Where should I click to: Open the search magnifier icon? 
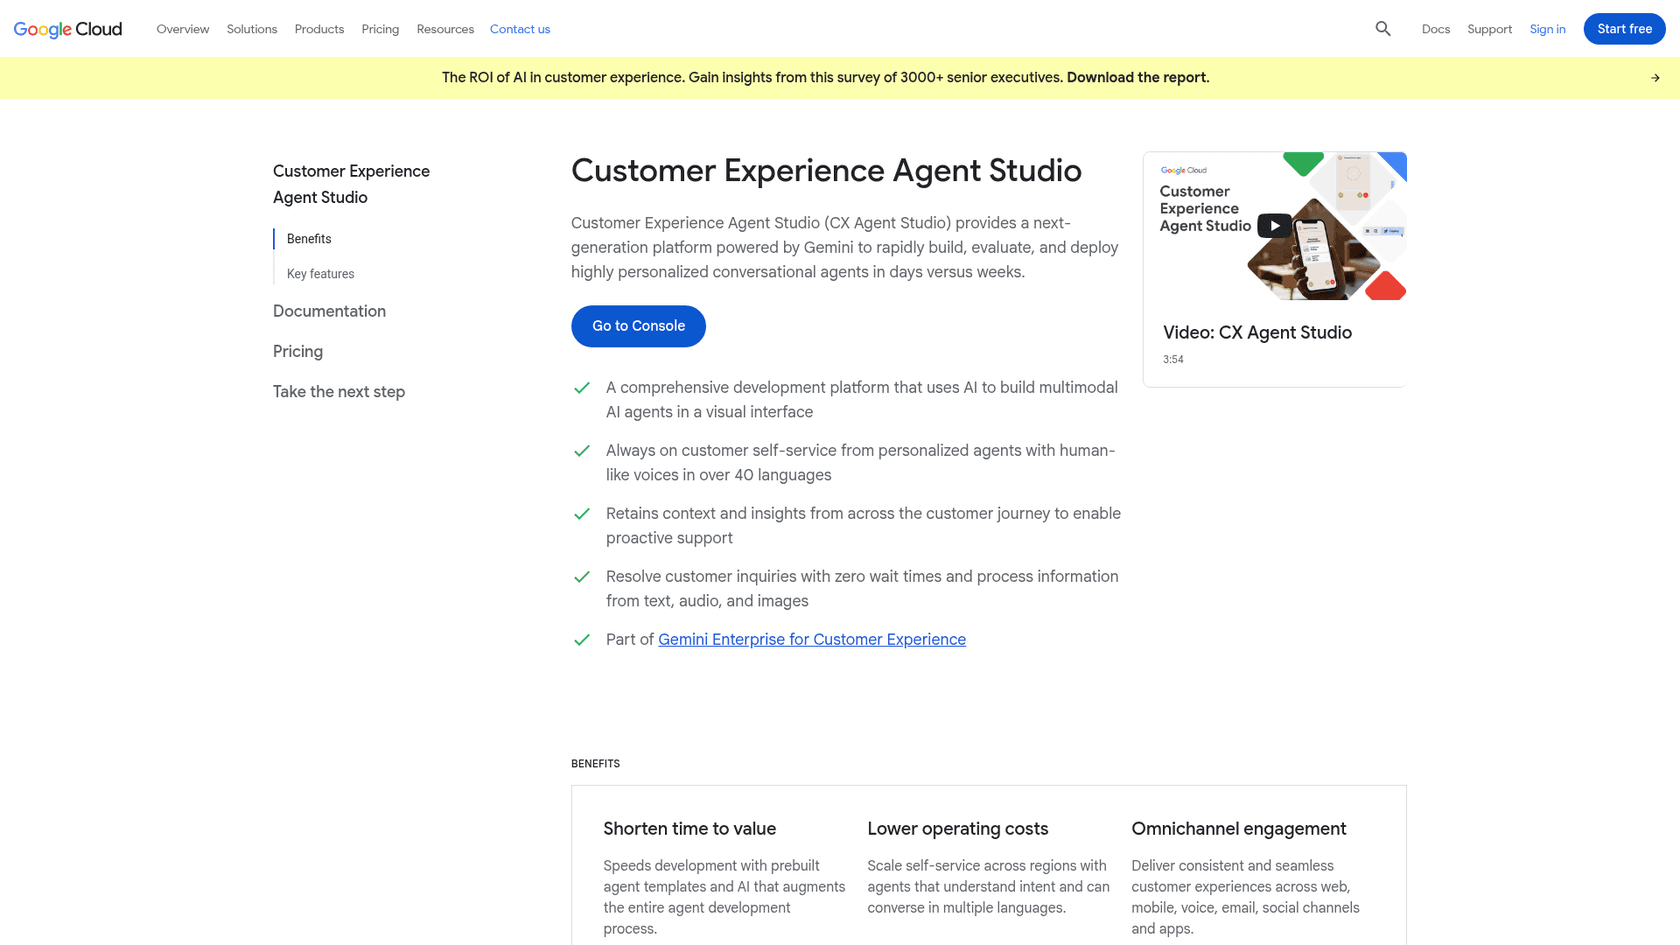pos(1383,29)
